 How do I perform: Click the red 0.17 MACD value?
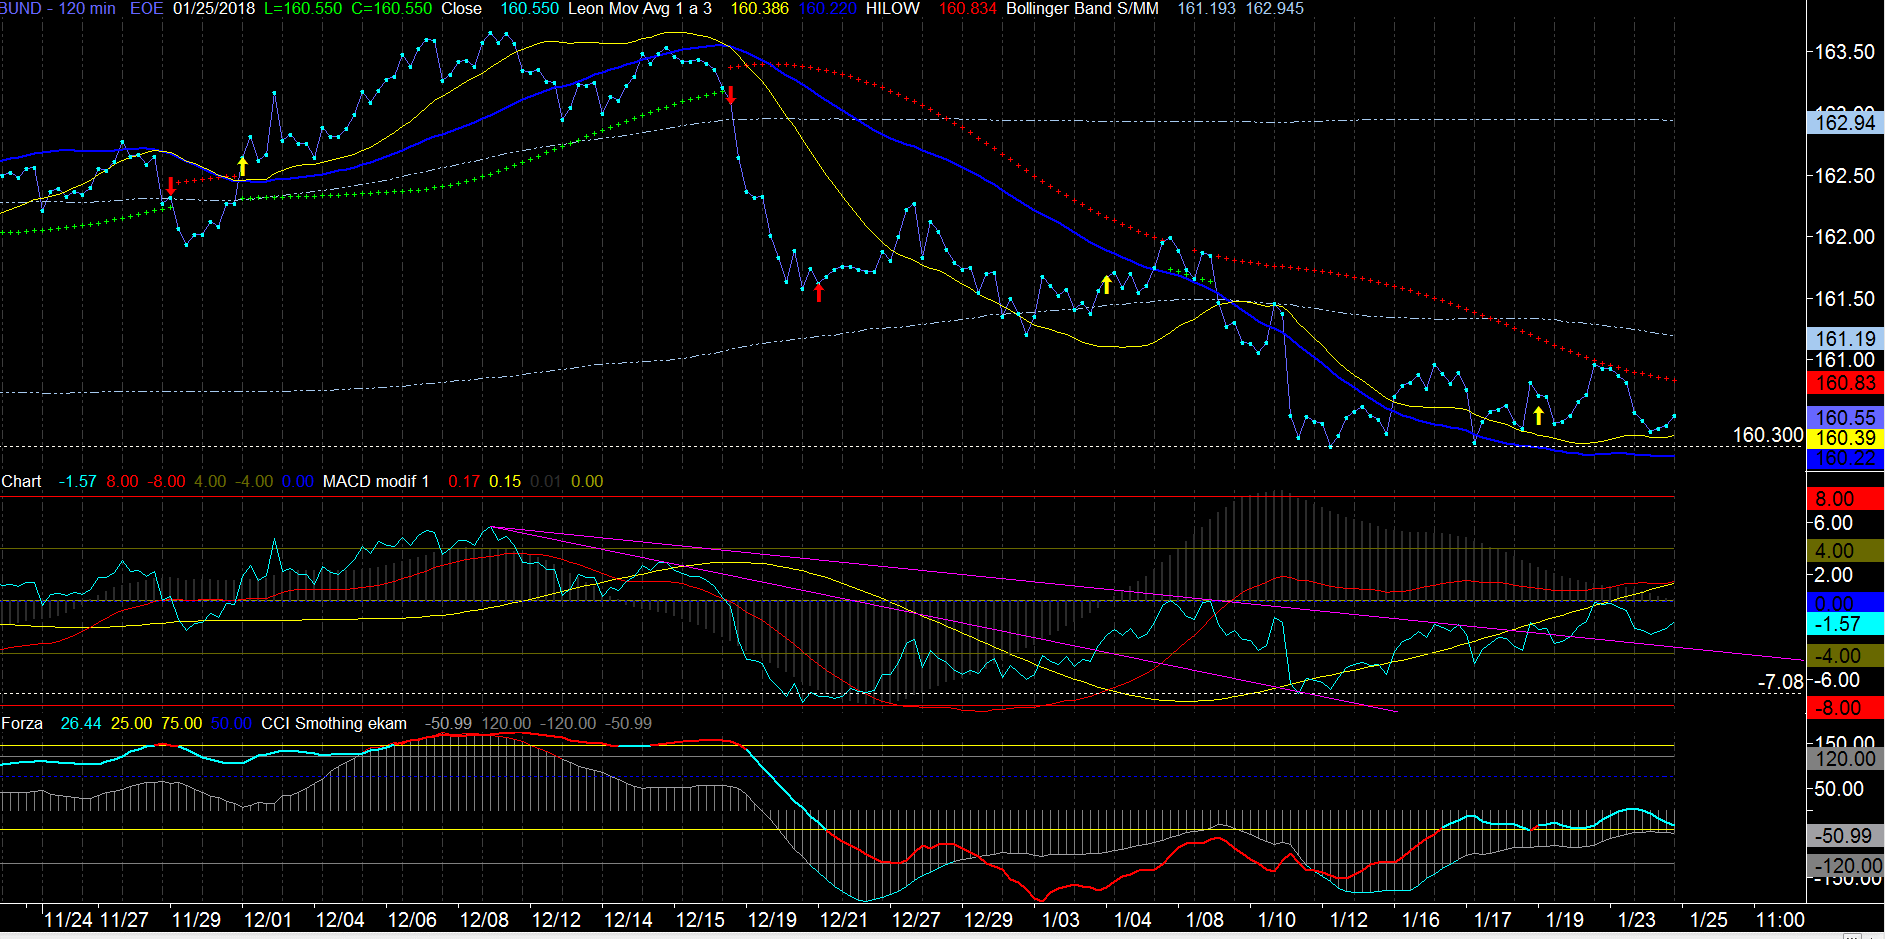click(464, 481)
